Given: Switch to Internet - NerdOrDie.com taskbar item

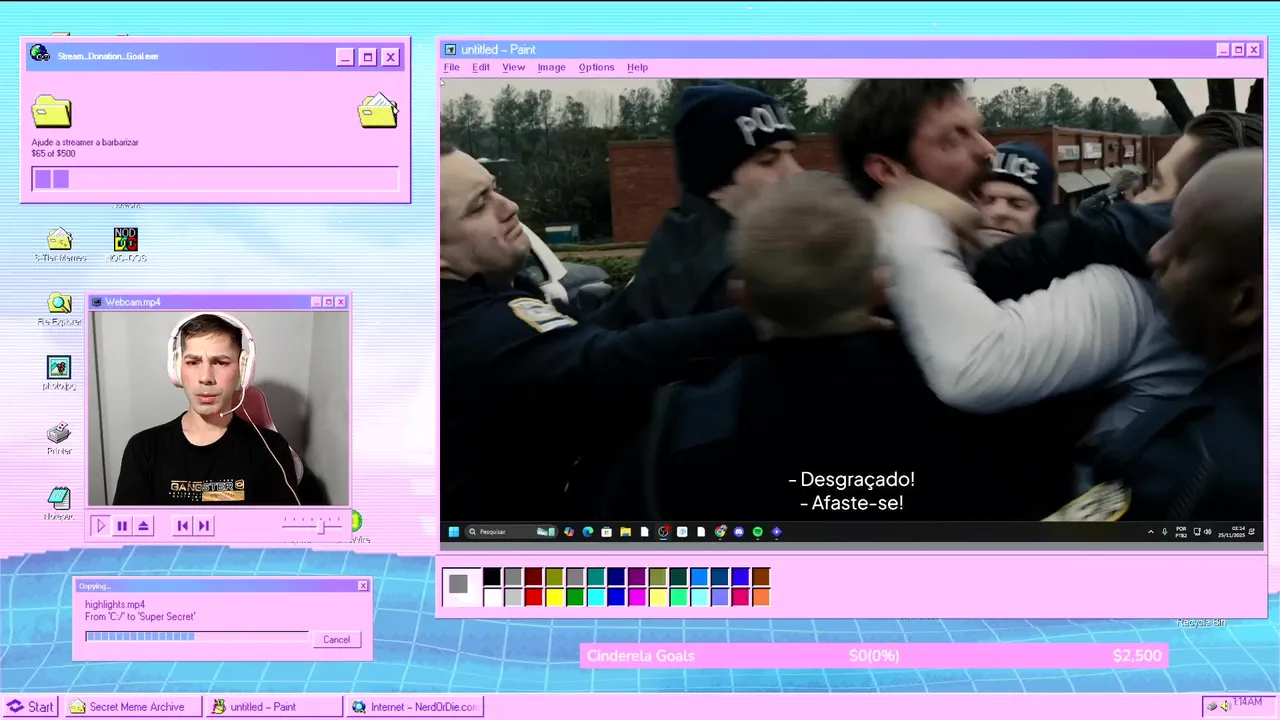Looking at the screenshot, I should 415,707.
